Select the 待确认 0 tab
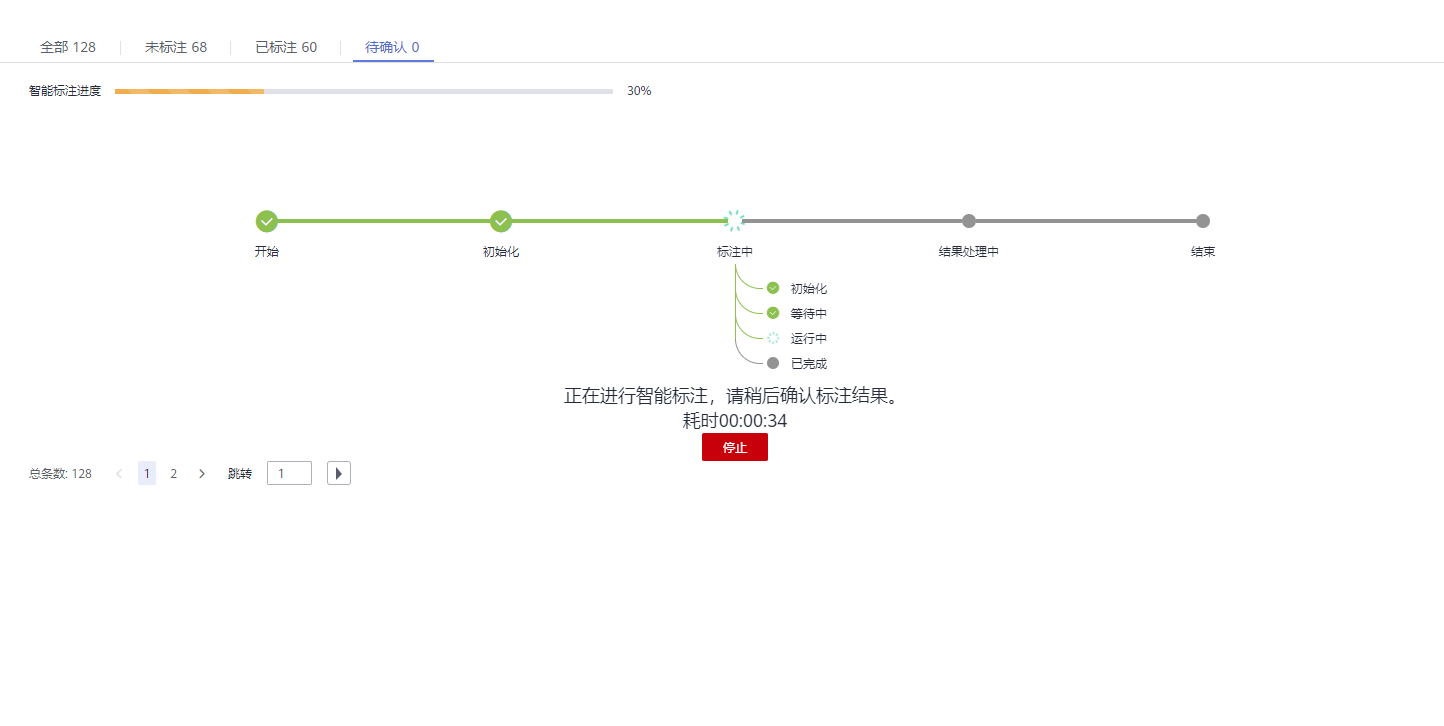 (x=392, y=47)
